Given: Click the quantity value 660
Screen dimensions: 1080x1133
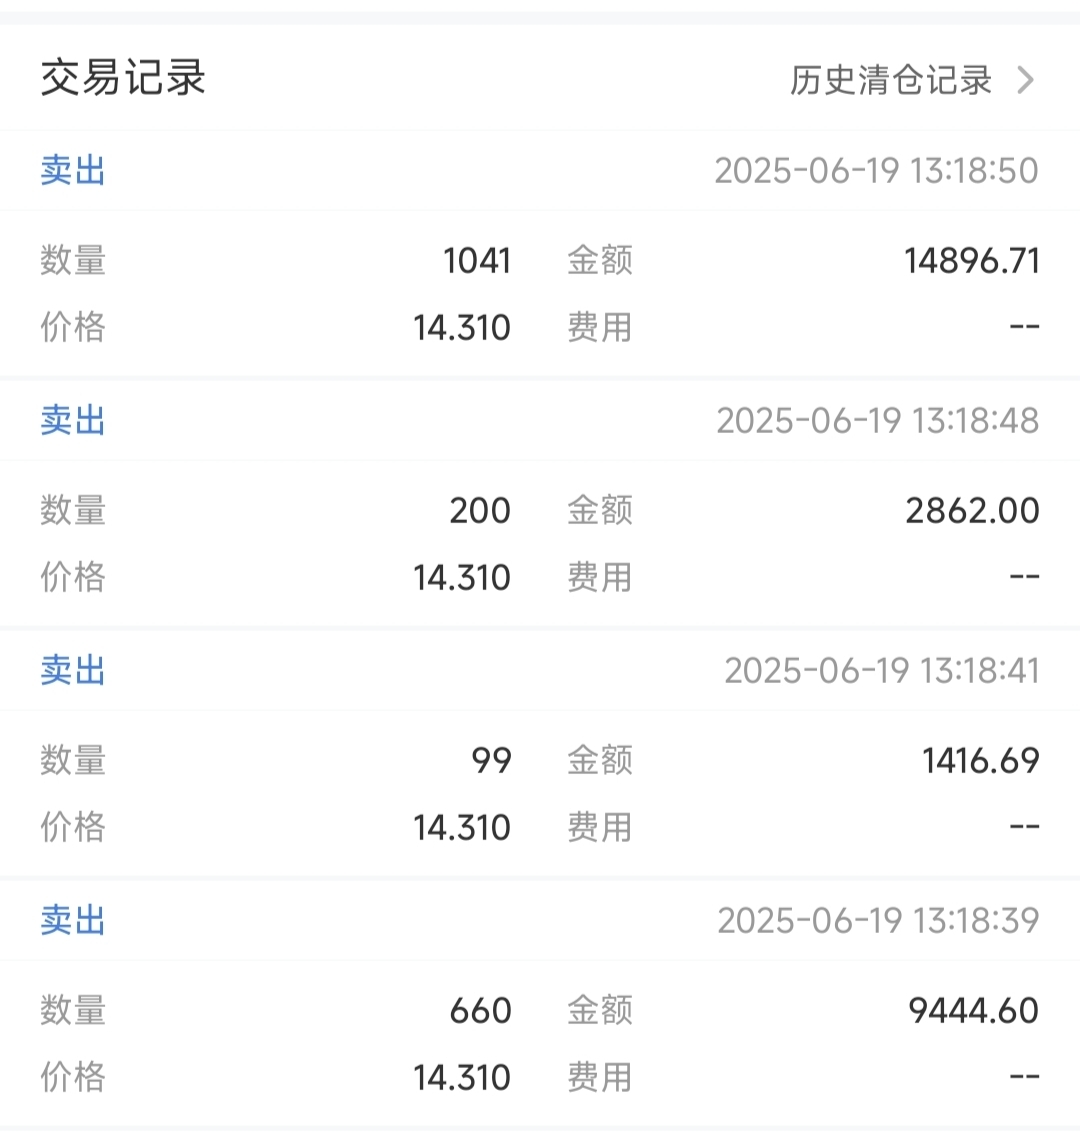Looking at the screenshot, I should [x=480, y=1011].
